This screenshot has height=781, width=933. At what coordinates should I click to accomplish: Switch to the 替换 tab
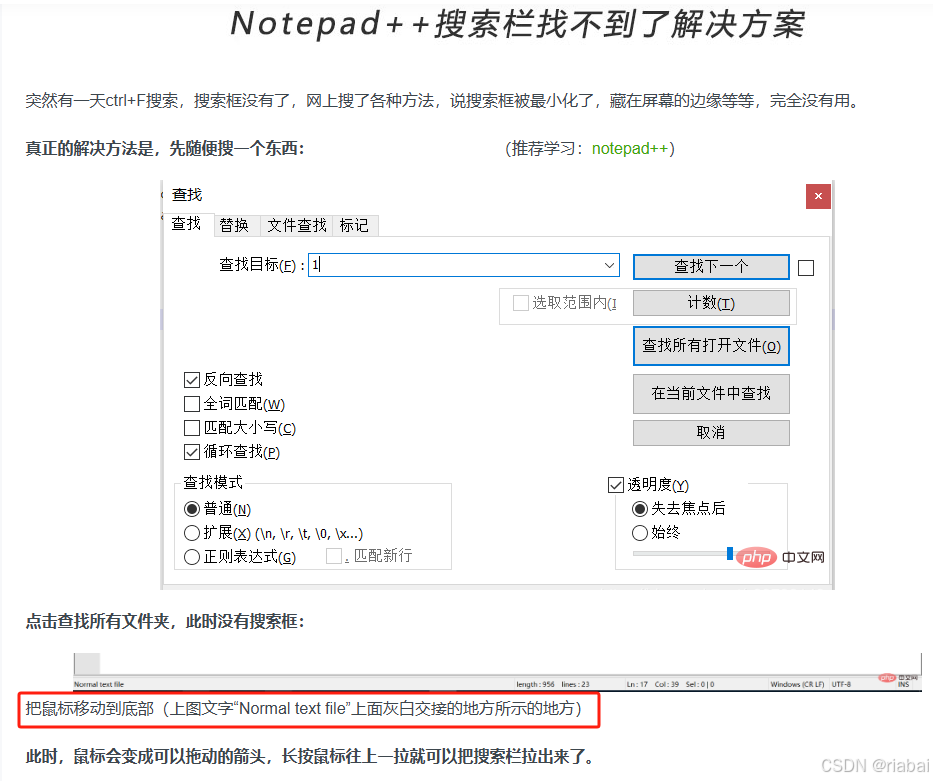click(x=236, y=225)
